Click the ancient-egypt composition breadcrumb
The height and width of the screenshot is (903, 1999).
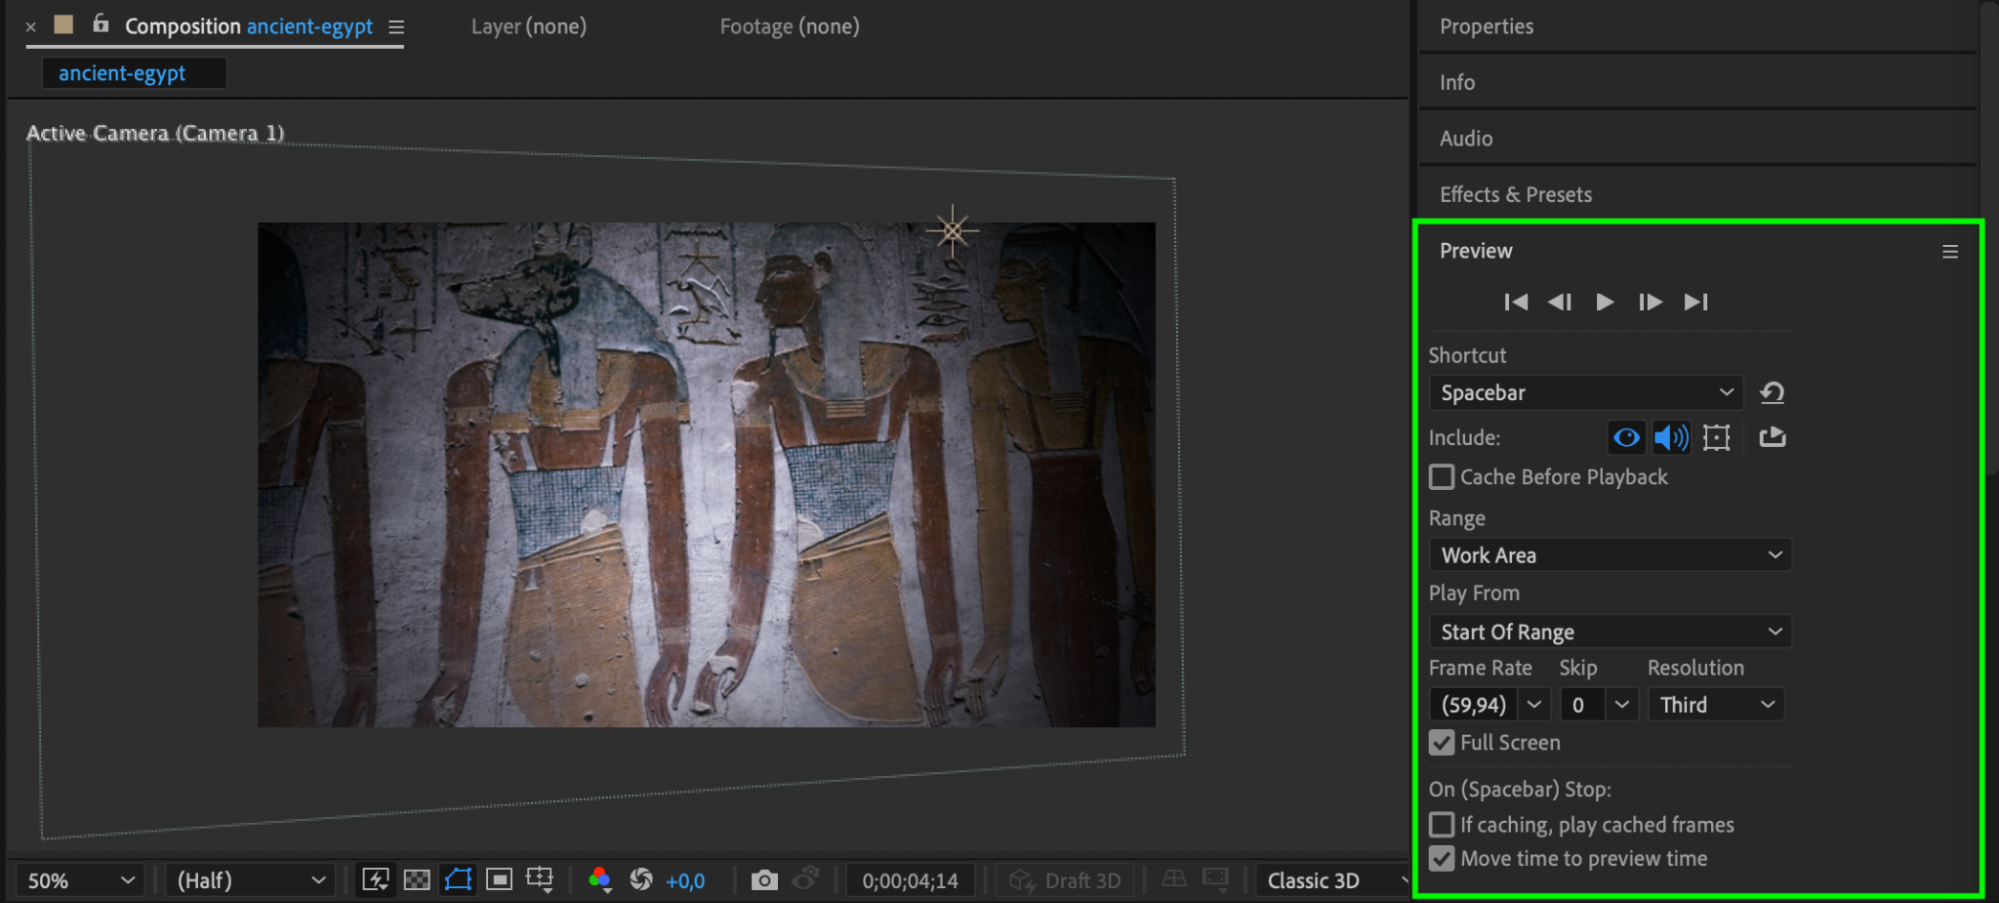point(122,73)
